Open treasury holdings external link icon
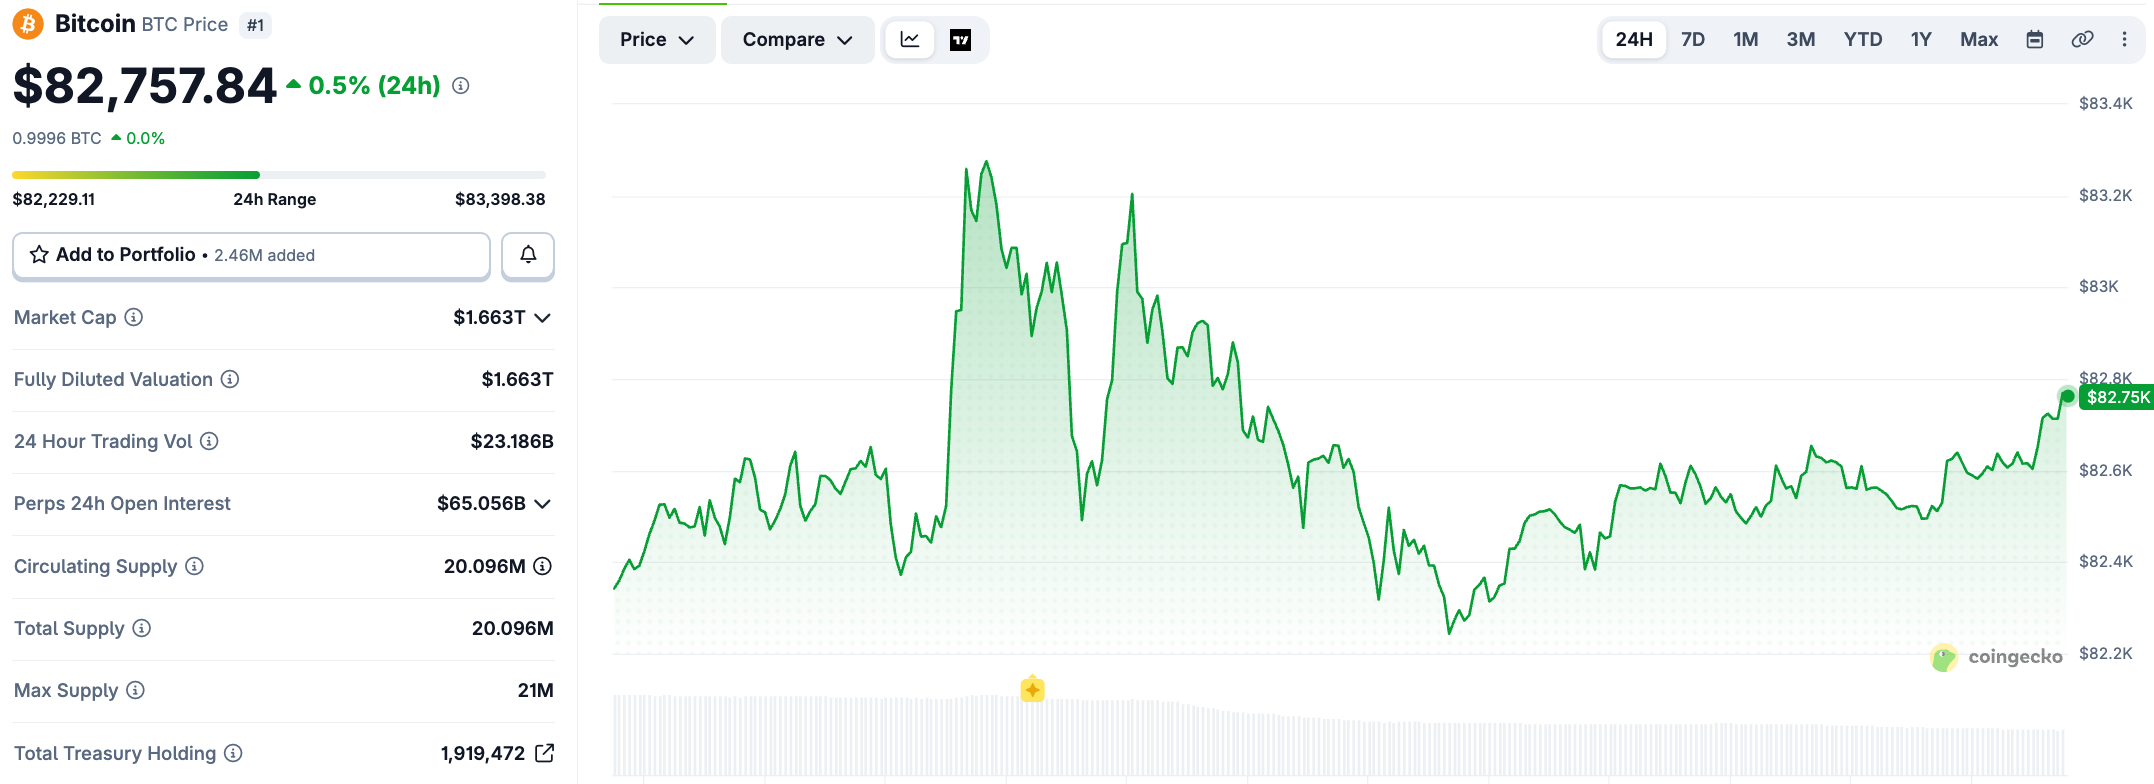 (x=545, y=753)
